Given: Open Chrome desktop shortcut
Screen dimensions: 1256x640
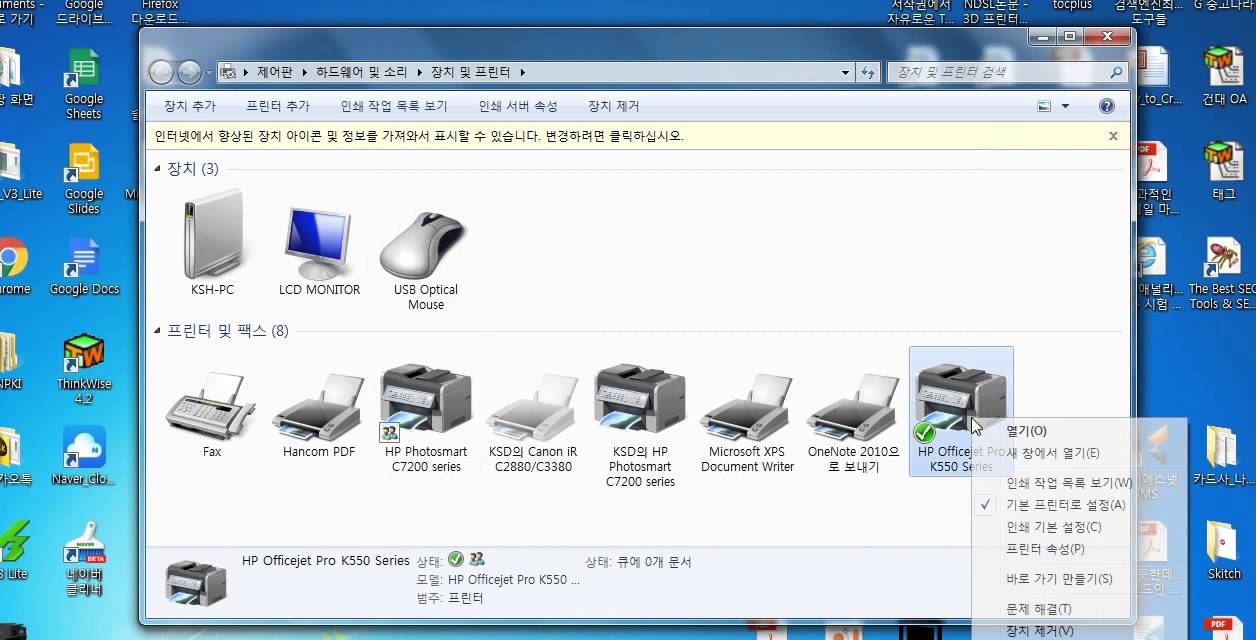Looking at the screenshot, I should [12, 266].
